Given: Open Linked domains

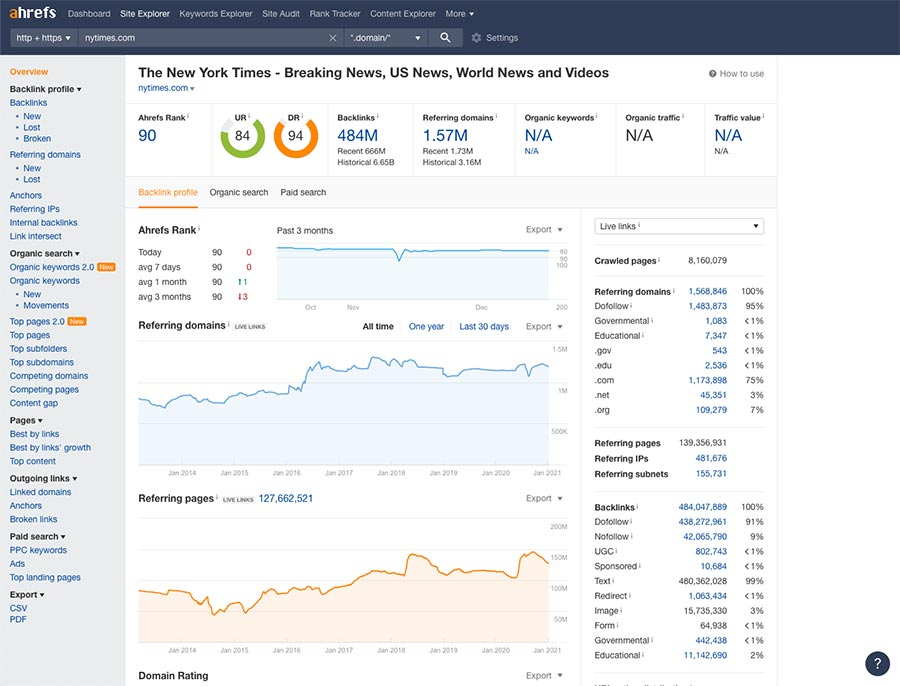Looking at the screenshot, I should tap(40, 492).
